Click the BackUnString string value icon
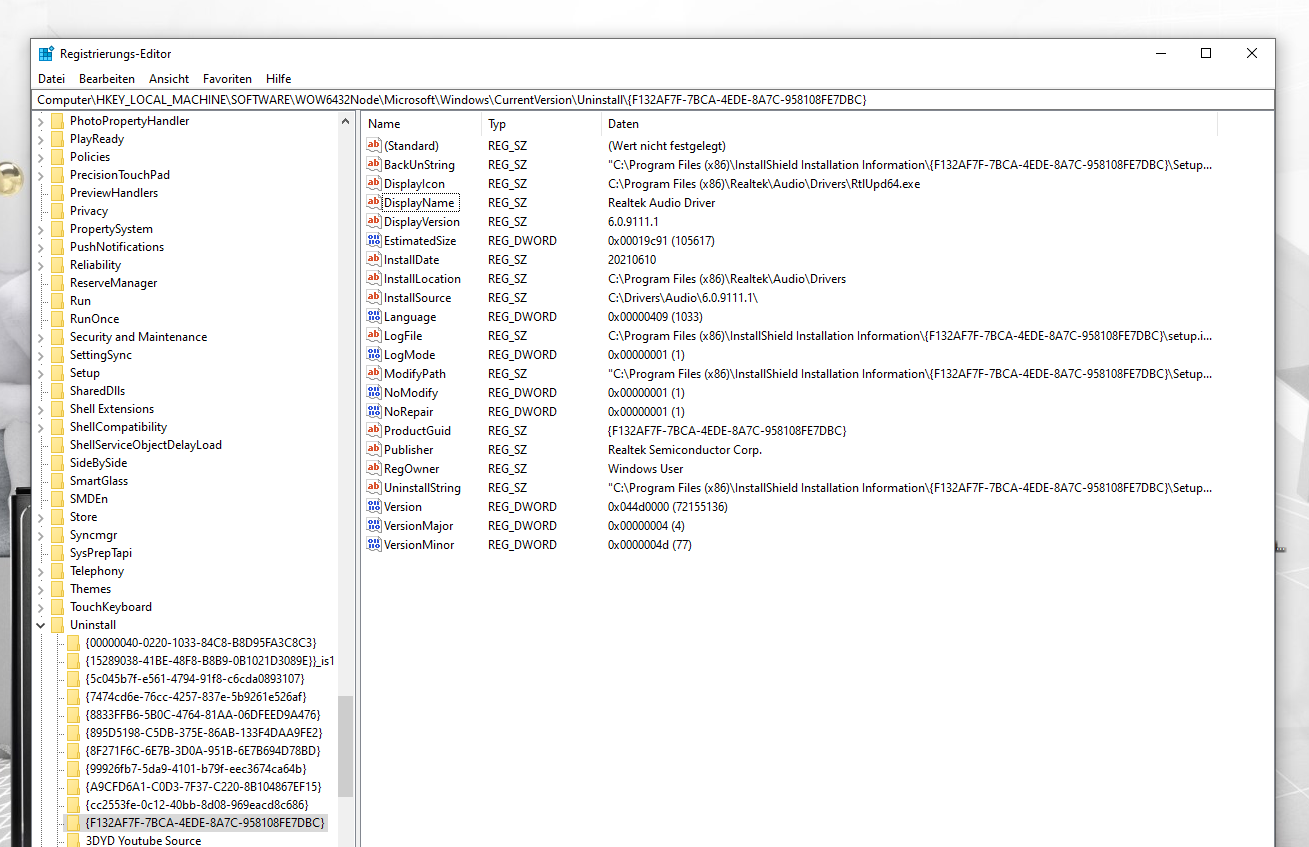Image resolution: width=1309 pixels, height=847 pixels. (x=374, y=164)
